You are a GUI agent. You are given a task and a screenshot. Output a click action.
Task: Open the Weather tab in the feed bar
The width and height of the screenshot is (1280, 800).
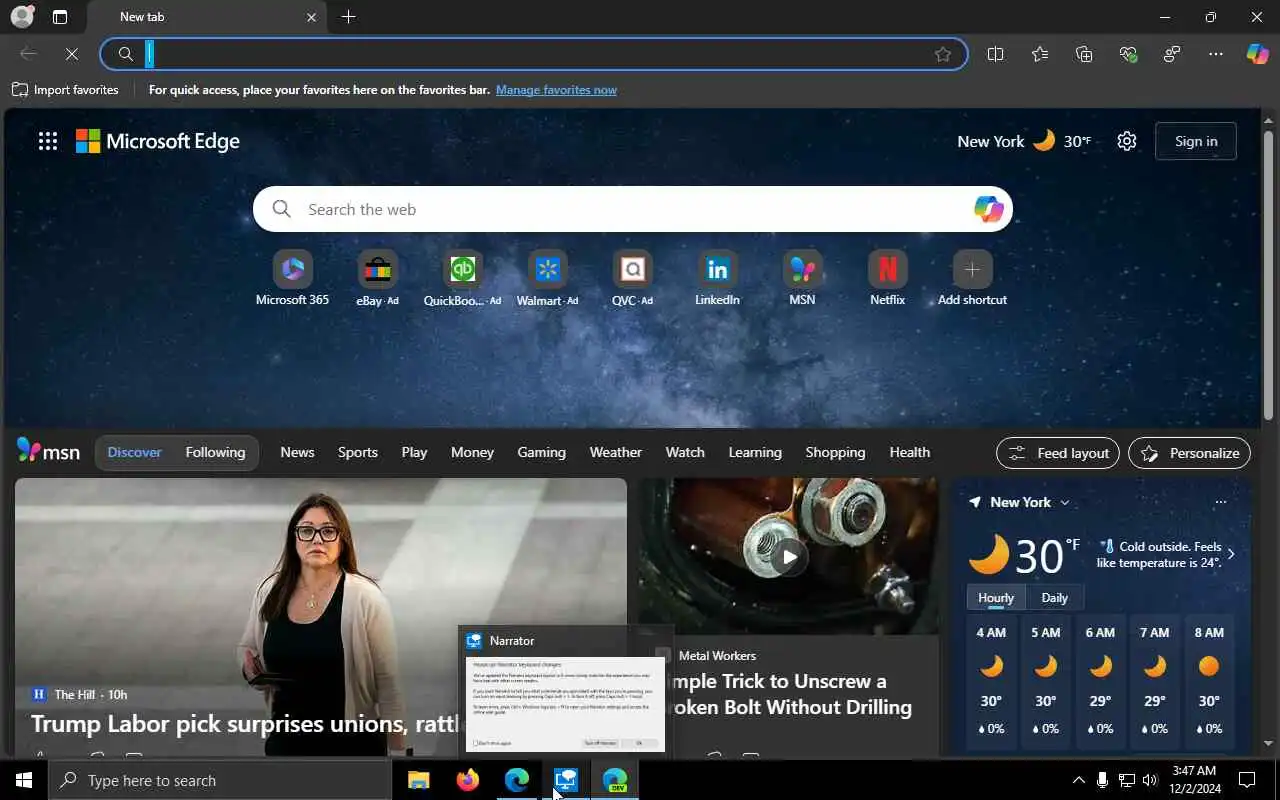[x=615, y=452]
